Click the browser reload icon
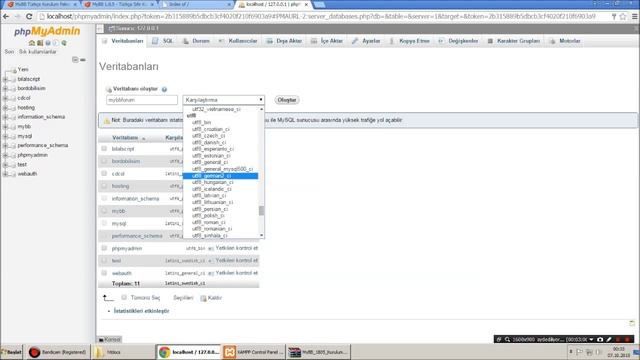The width and height of the screenshot is (640, 360). click(x=29, y=17)
